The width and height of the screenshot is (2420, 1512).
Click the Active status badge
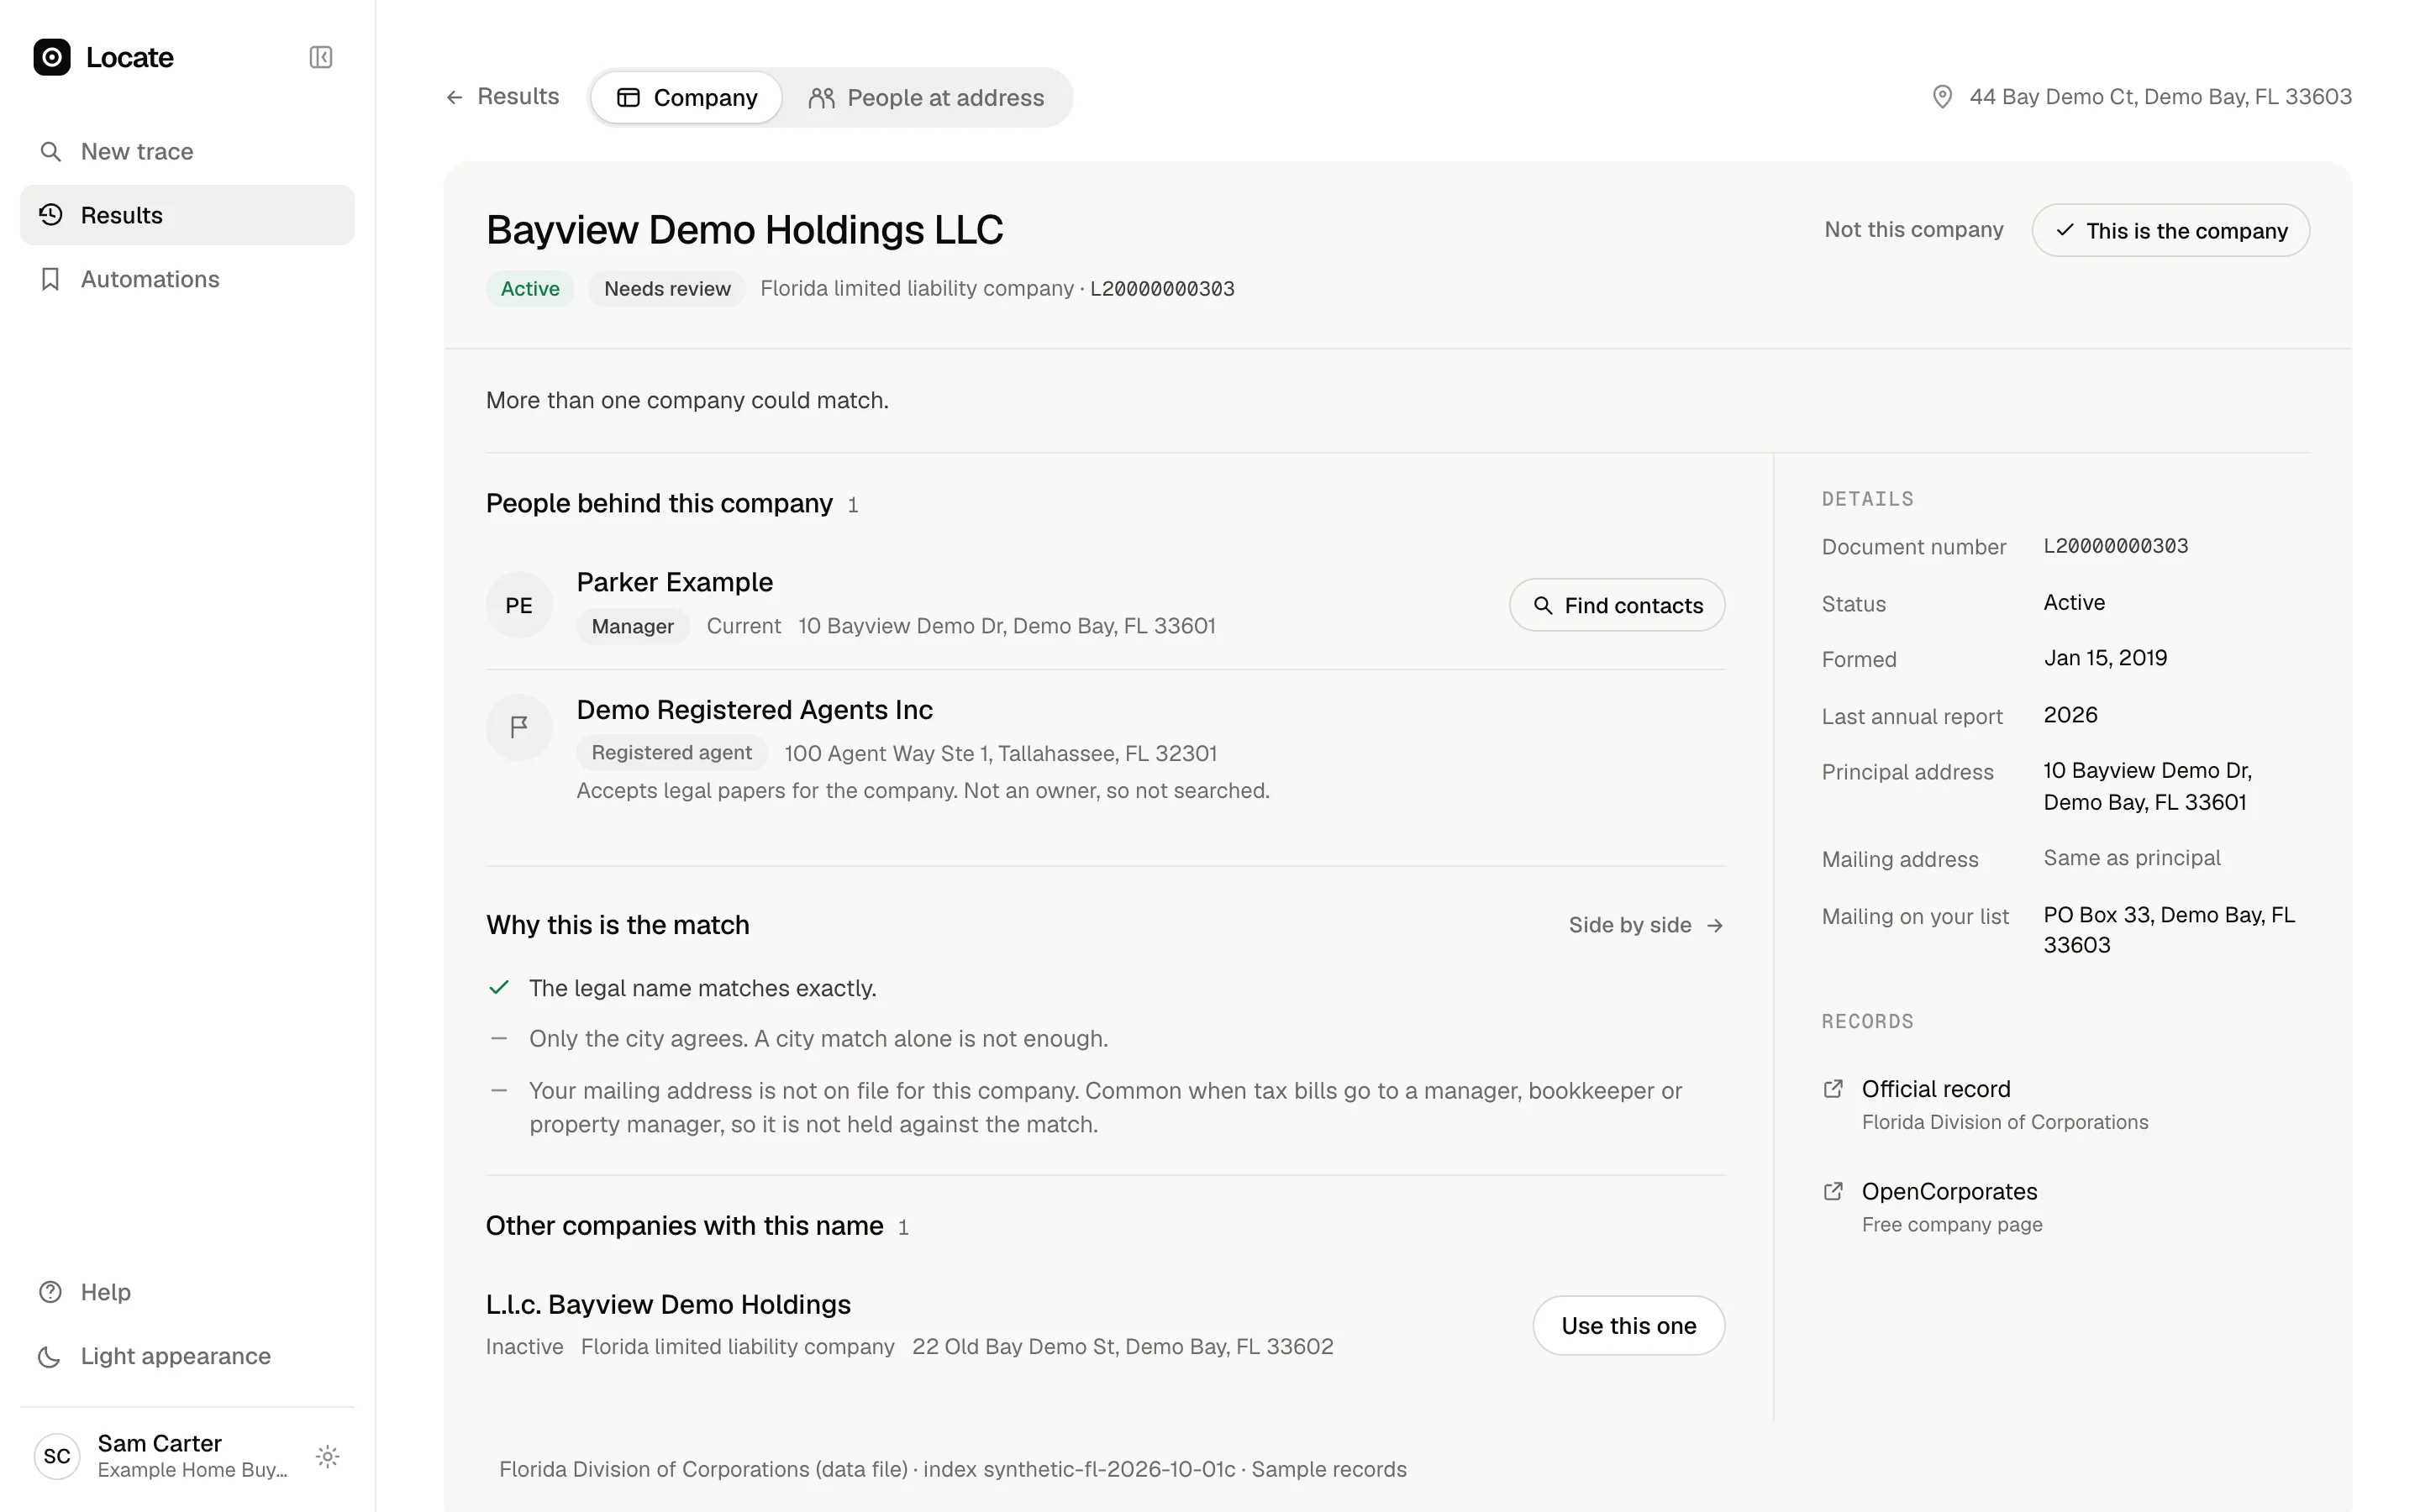click(x=530, y=289)
